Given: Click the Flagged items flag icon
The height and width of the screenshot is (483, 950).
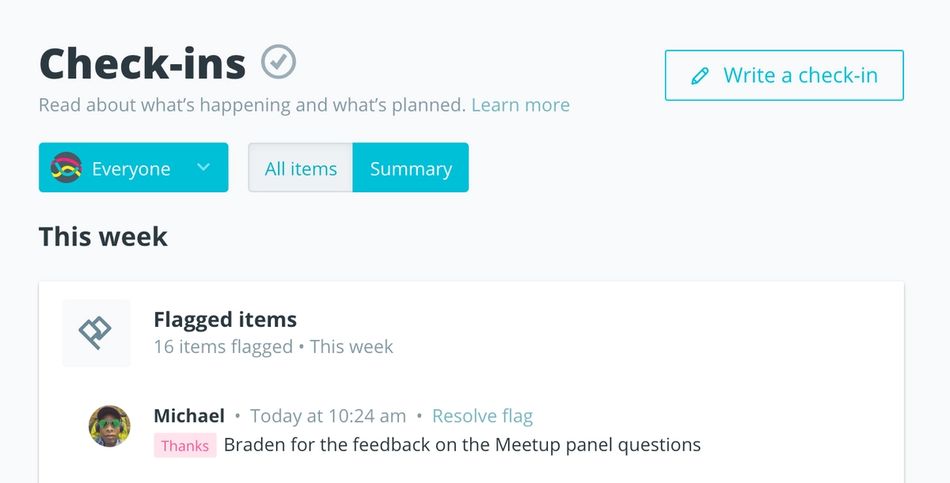Looking at the screenshot, I should 96,333.
